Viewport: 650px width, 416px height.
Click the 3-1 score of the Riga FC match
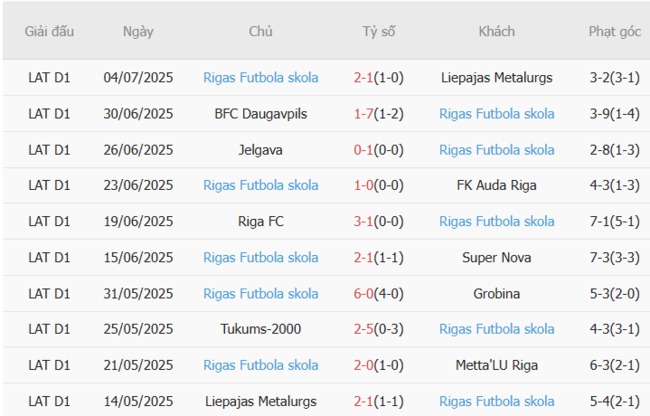[364, 221]
